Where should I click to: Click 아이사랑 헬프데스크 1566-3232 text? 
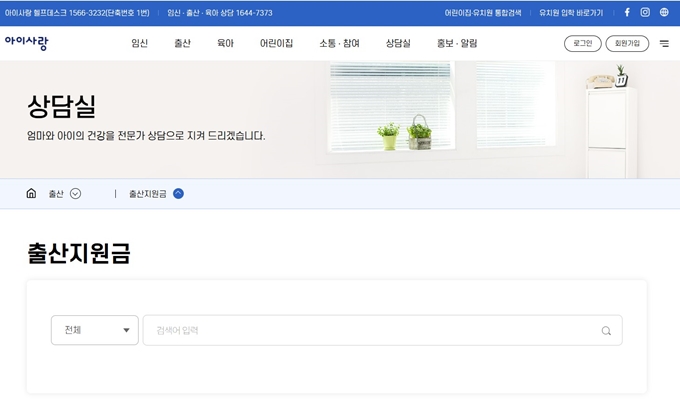tap(77, 13)
